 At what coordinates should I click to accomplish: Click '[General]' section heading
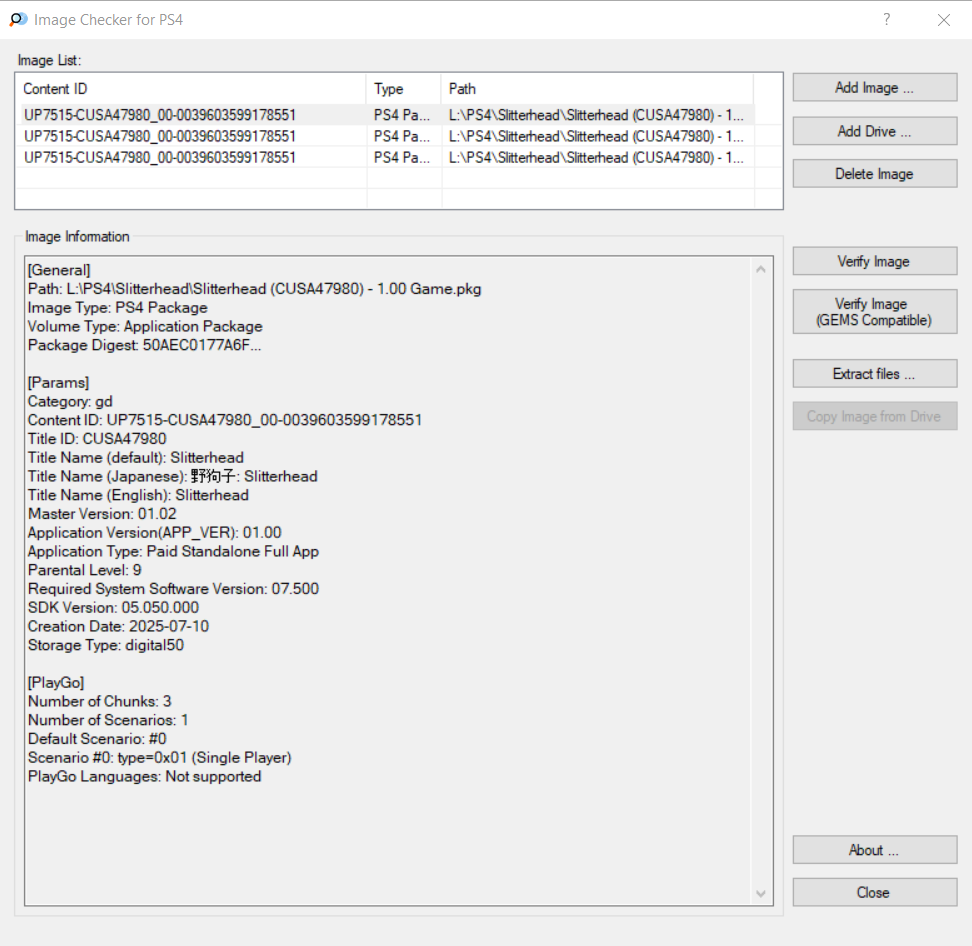coord(59,270)
